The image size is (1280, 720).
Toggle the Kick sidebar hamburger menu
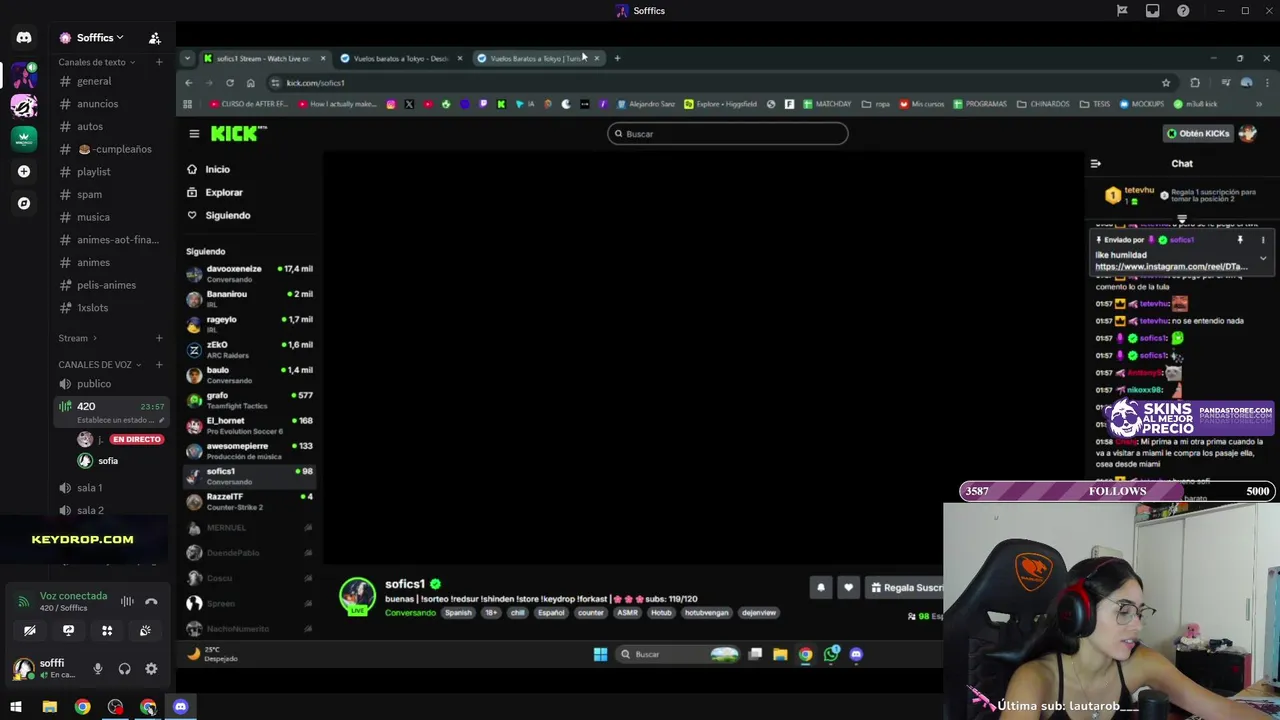(194, 133)
